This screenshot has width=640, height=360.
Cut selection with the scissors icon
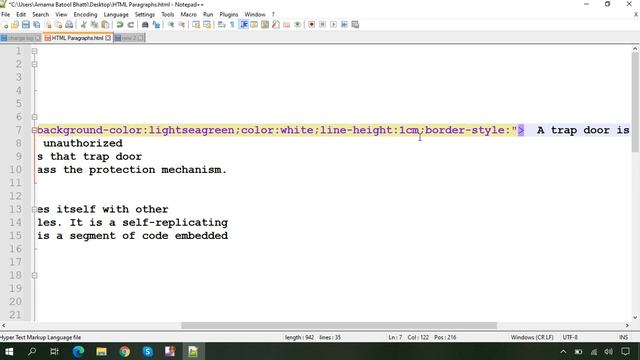tap(83, 24)
